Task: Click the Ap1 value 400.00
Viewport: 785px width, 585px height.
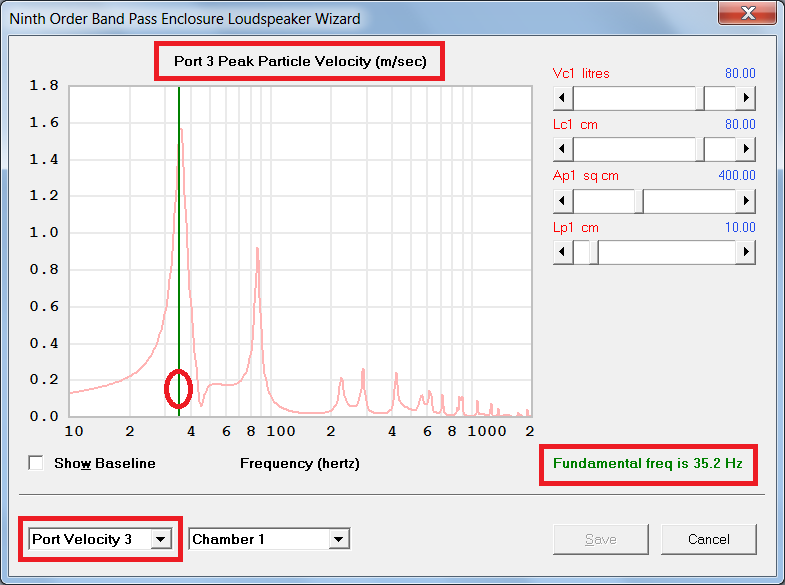Action: click(736, 176)
